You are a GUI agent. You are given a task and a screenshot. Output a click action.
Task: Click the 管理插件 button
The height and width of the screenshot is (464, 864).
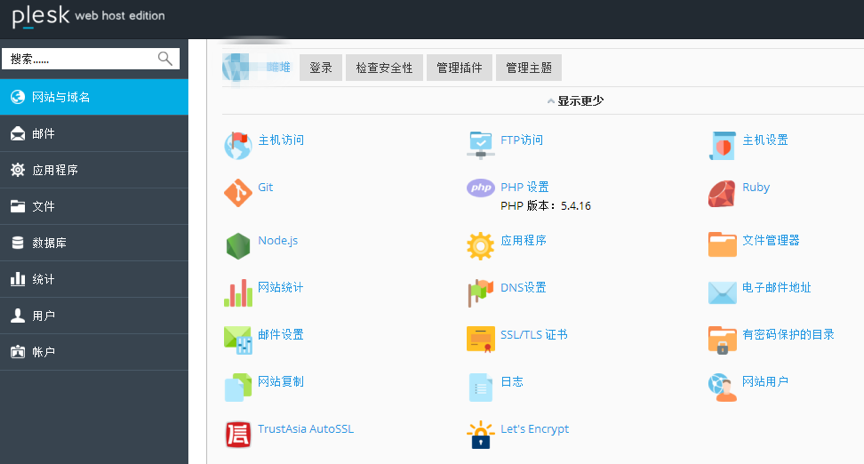(x=459, y=68)
